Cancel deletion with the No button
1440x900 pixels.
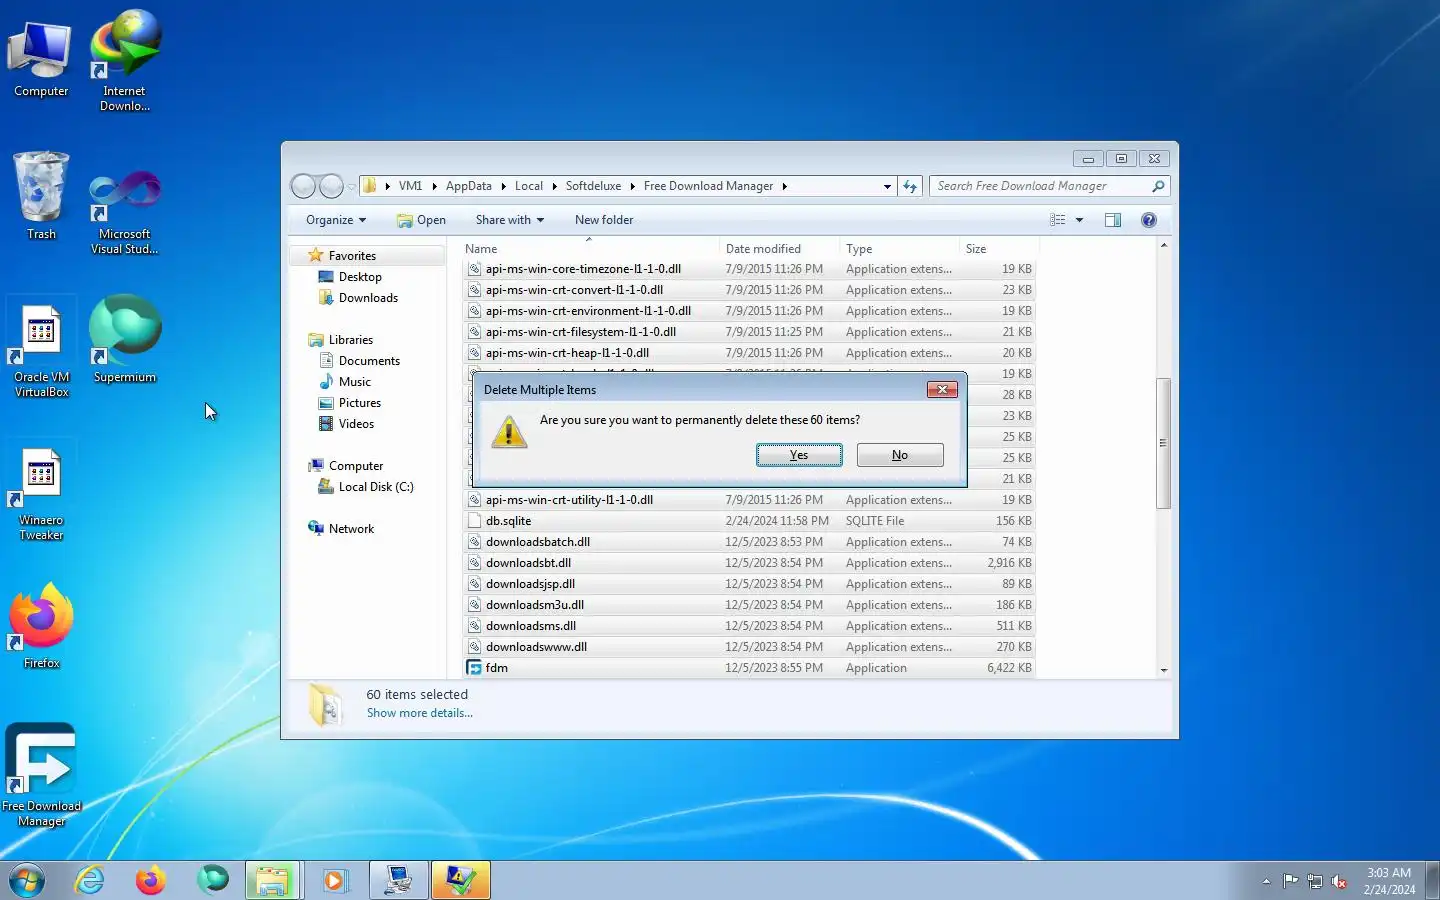(x=900, y=455)
